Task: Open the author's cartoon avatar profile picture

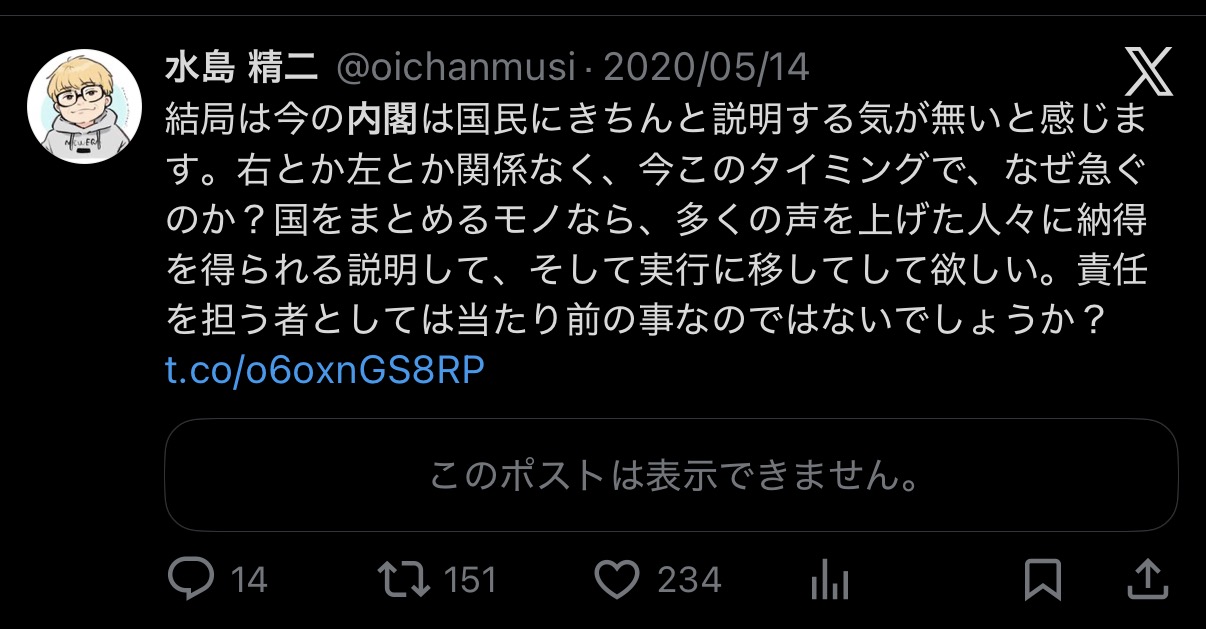Action: click(x=84, y=107)
